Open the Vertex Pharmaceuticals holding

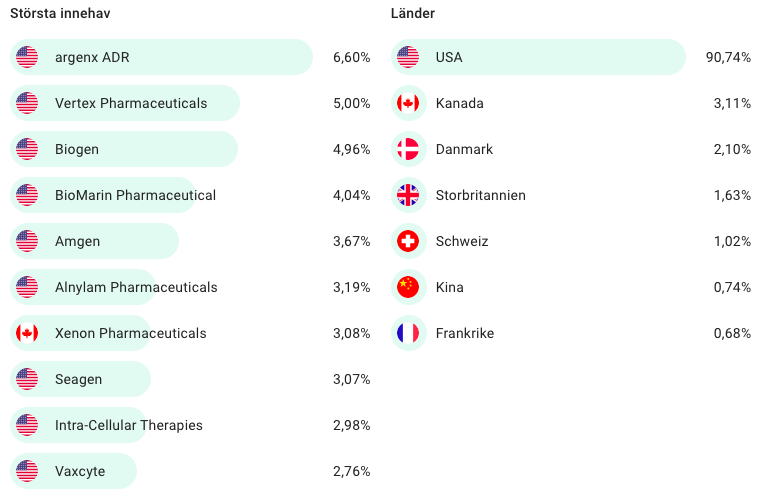(131, 103)
